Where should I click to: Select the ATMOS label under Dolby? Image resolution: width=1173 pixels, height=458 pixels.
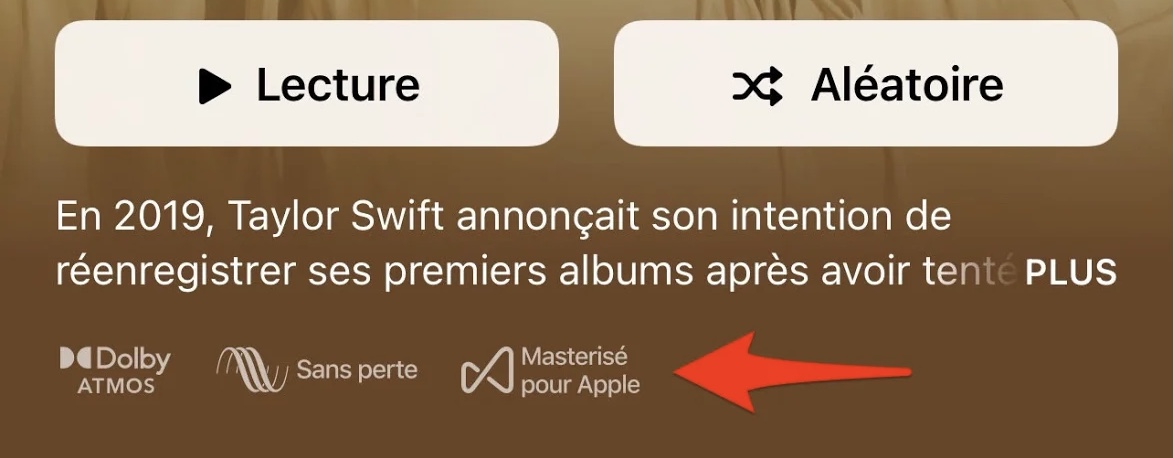(116, 385)
